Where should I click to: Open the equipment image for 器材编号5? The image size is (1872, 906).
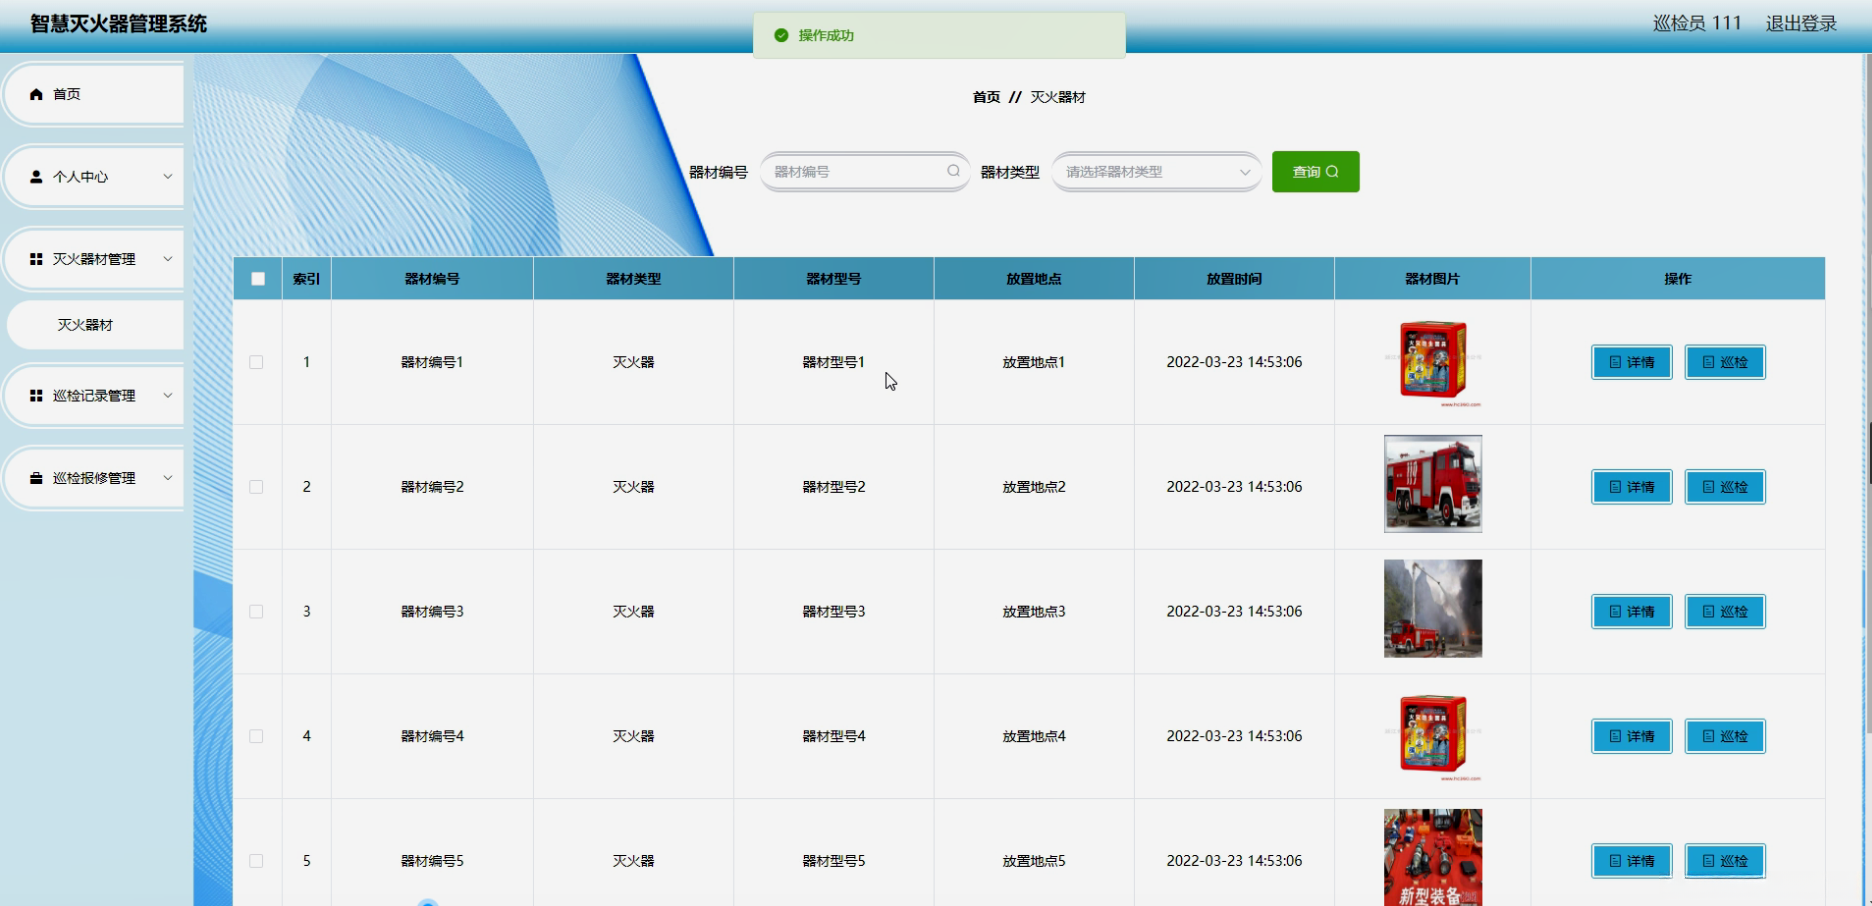1433,858
